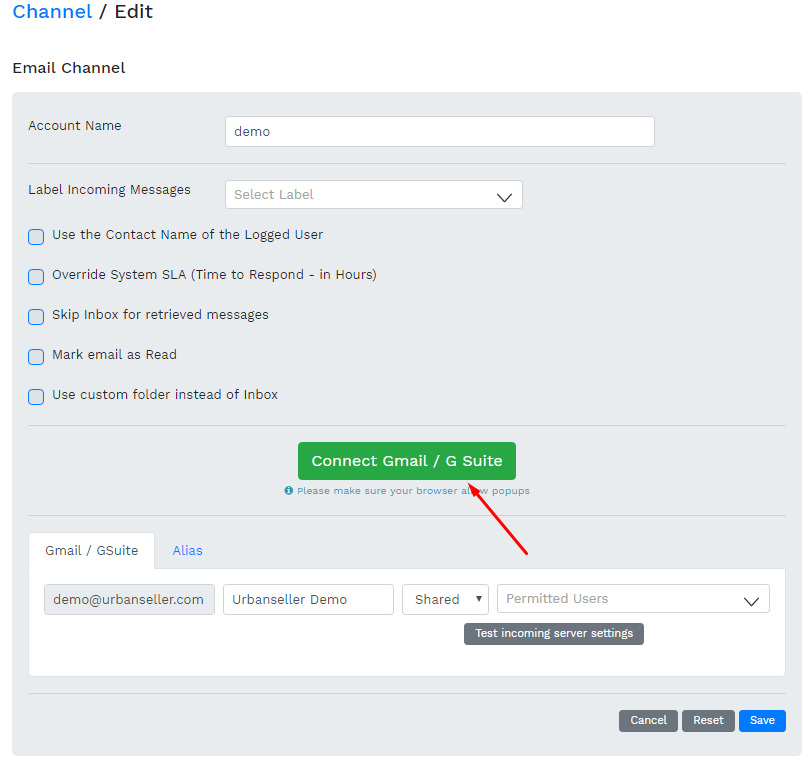The image size is (803, 759).
Task: Click the Connect Gmail / G Suite button
Action: click(x=406, y=461)
